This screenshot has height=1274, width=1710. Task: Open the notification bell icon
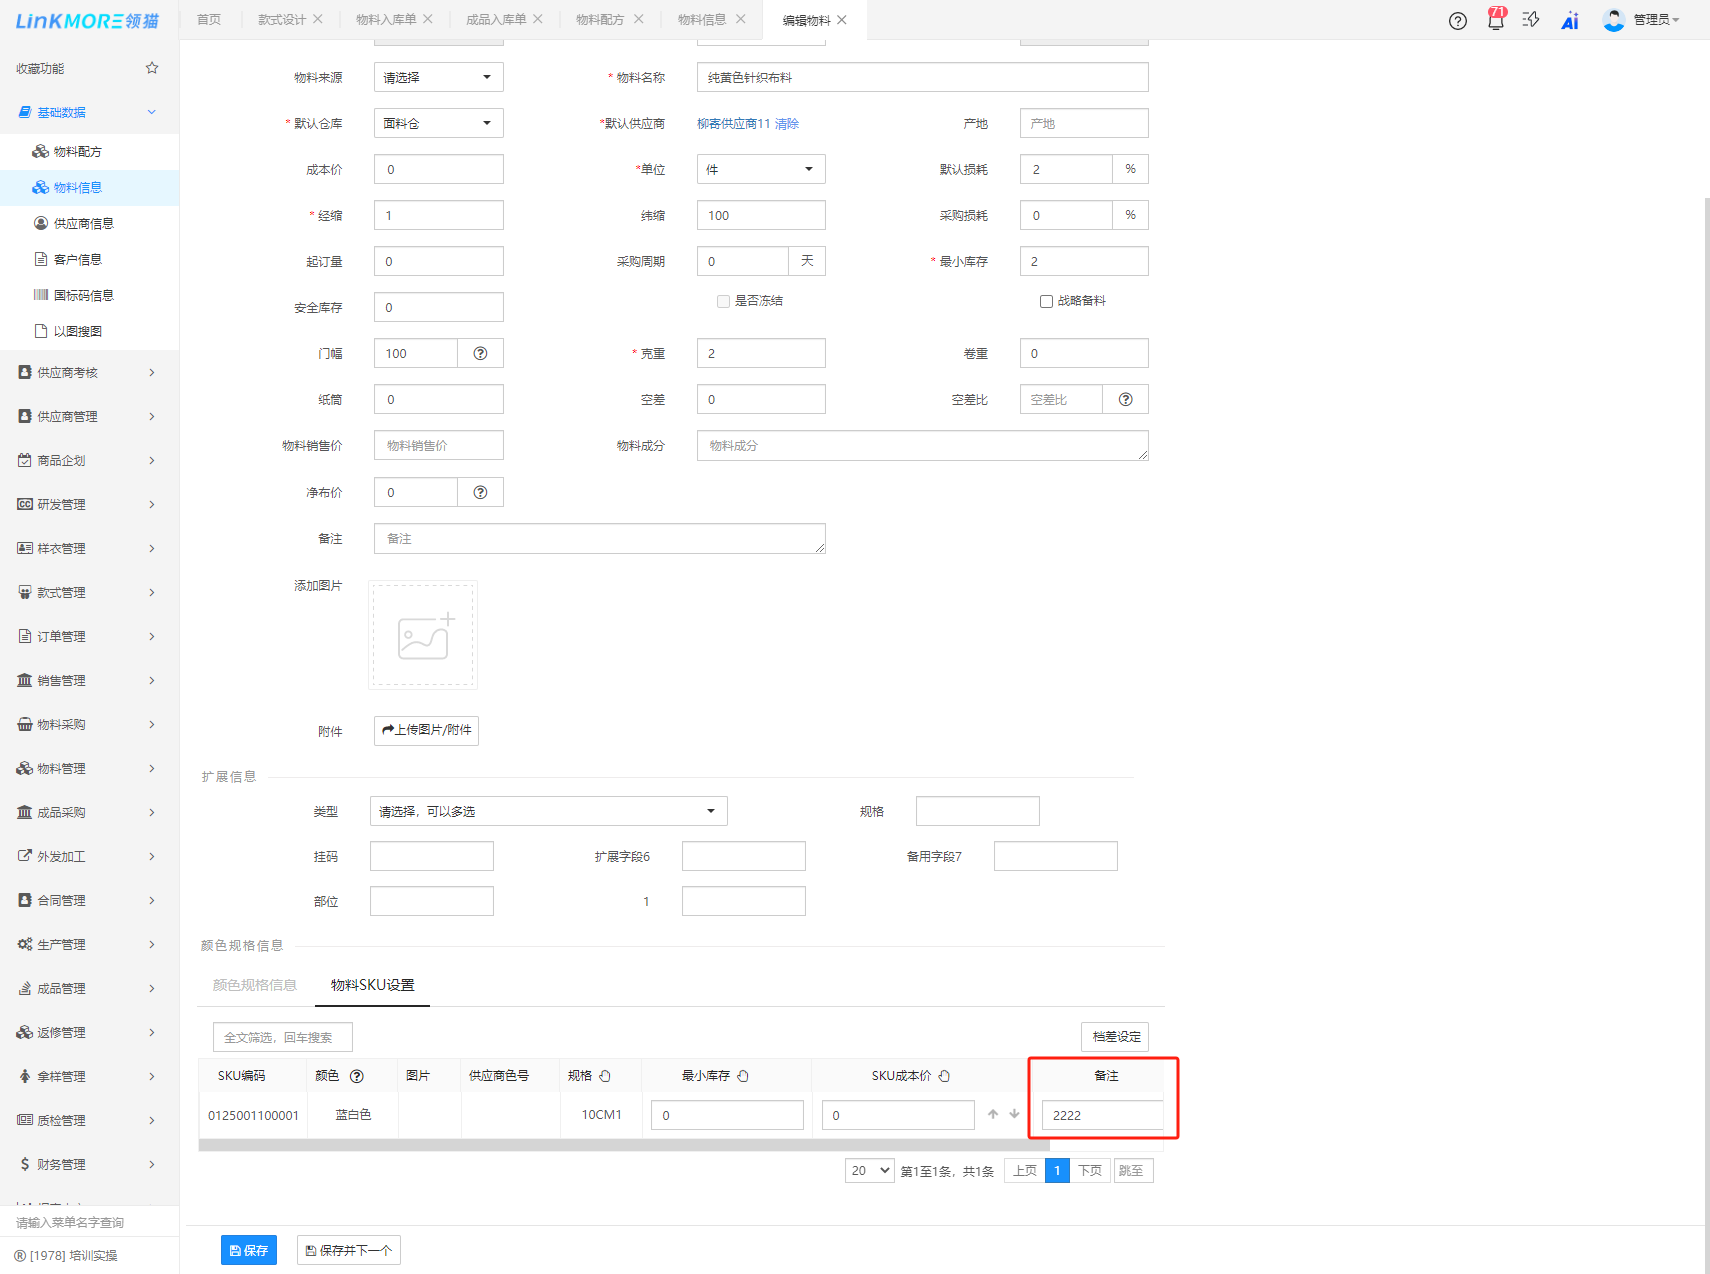(1495, 20)
